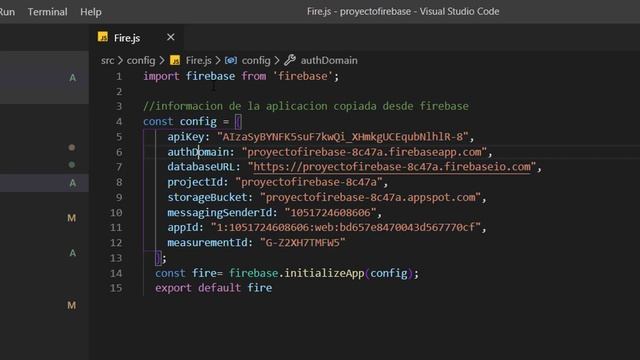This screenshot has width=640, height=360.
Task: Click the comment line about firebase
Action: point(306,106)
